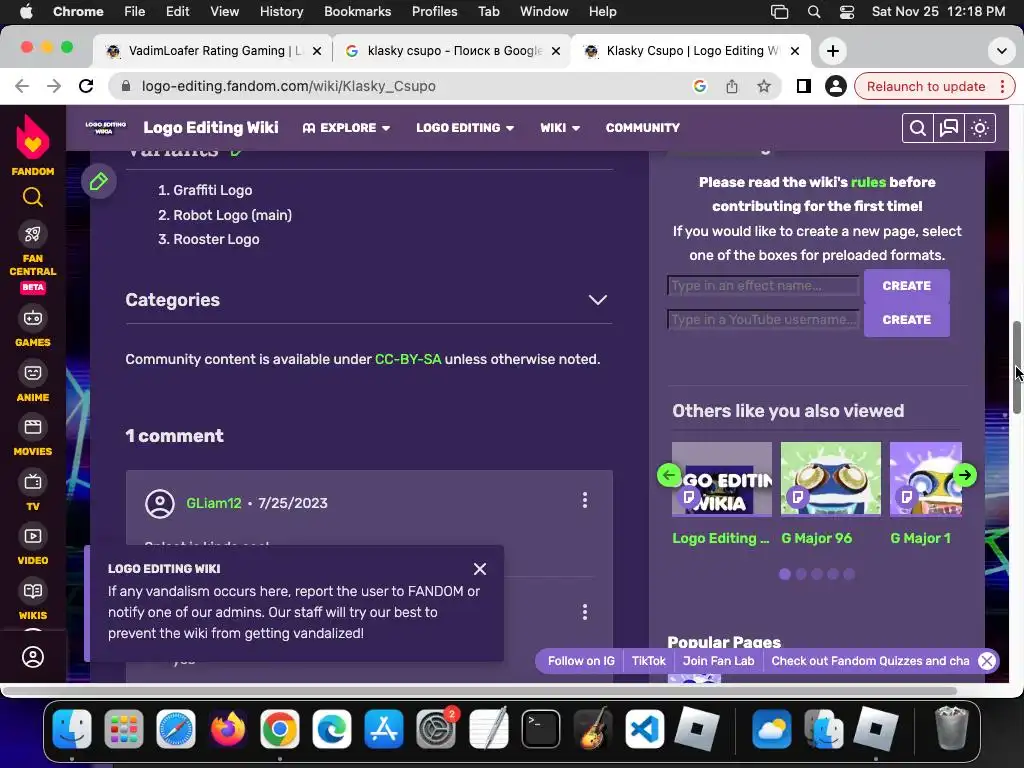Focus the effect name input field
This screenshot has height=768, width=1024.
tap(763, 285)
